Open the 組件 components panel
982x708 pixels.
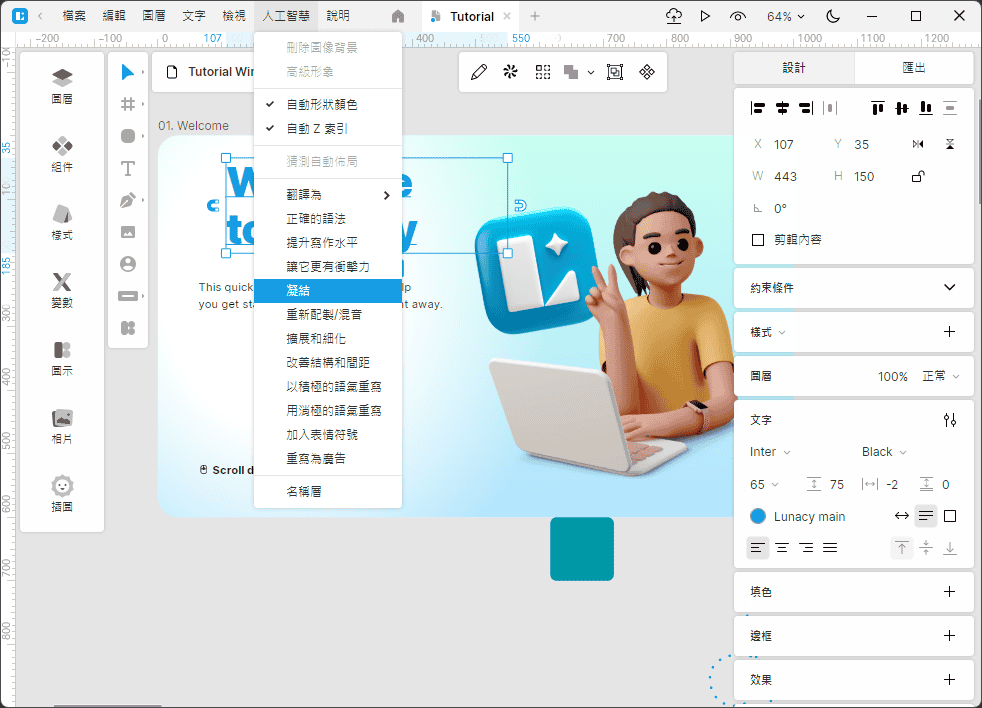62,154
